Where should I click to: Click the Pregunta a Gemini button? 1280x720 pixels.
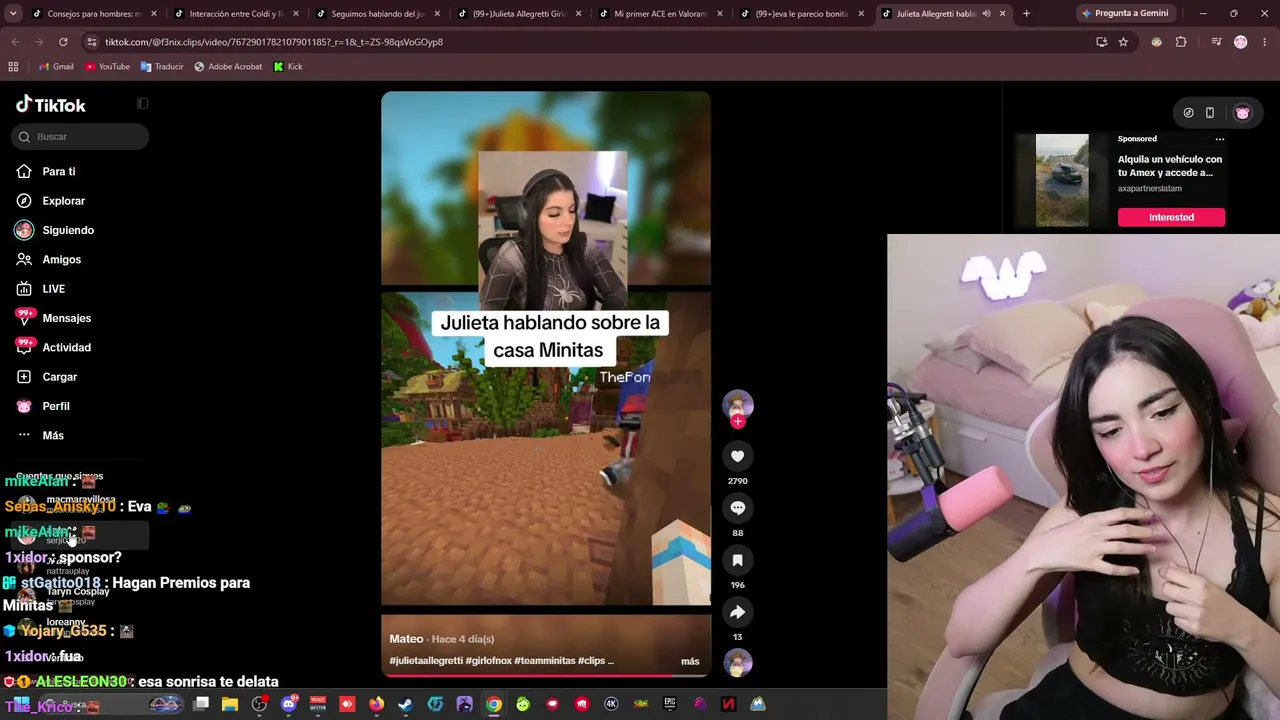click(1124, 14)
